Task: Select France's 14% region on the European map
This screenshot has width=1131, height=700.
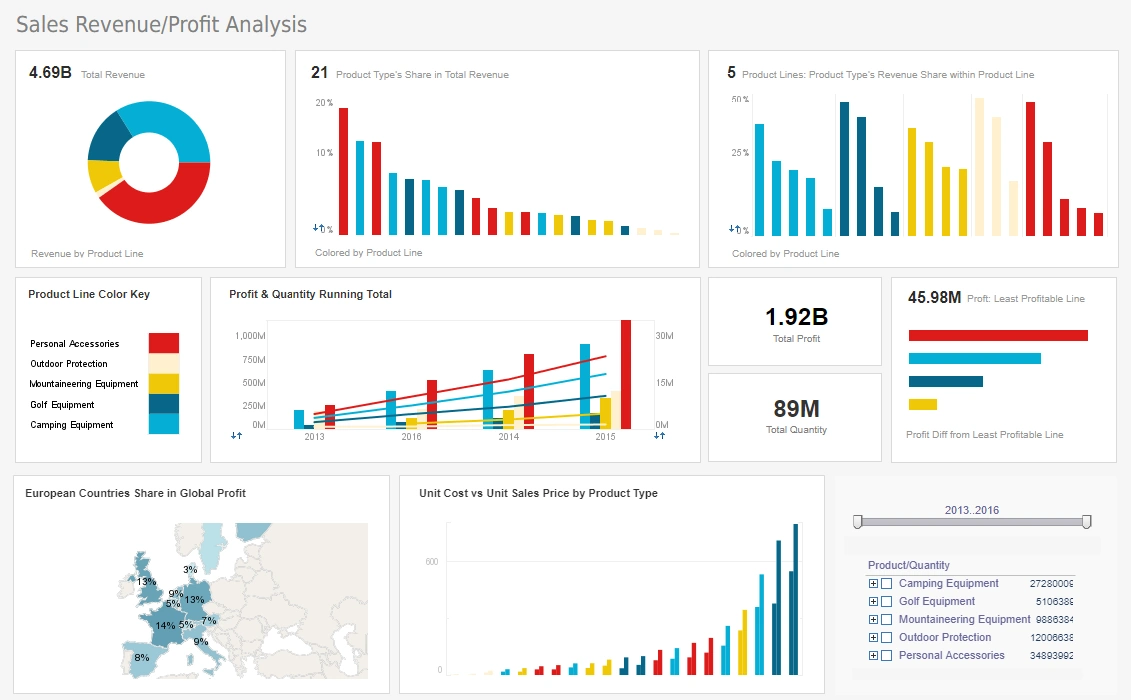Action: point(167,624)
